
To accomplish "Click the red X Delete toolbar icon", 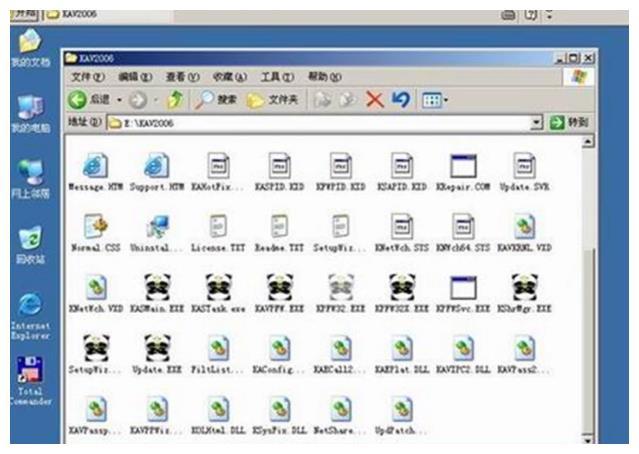I will 375,99.
